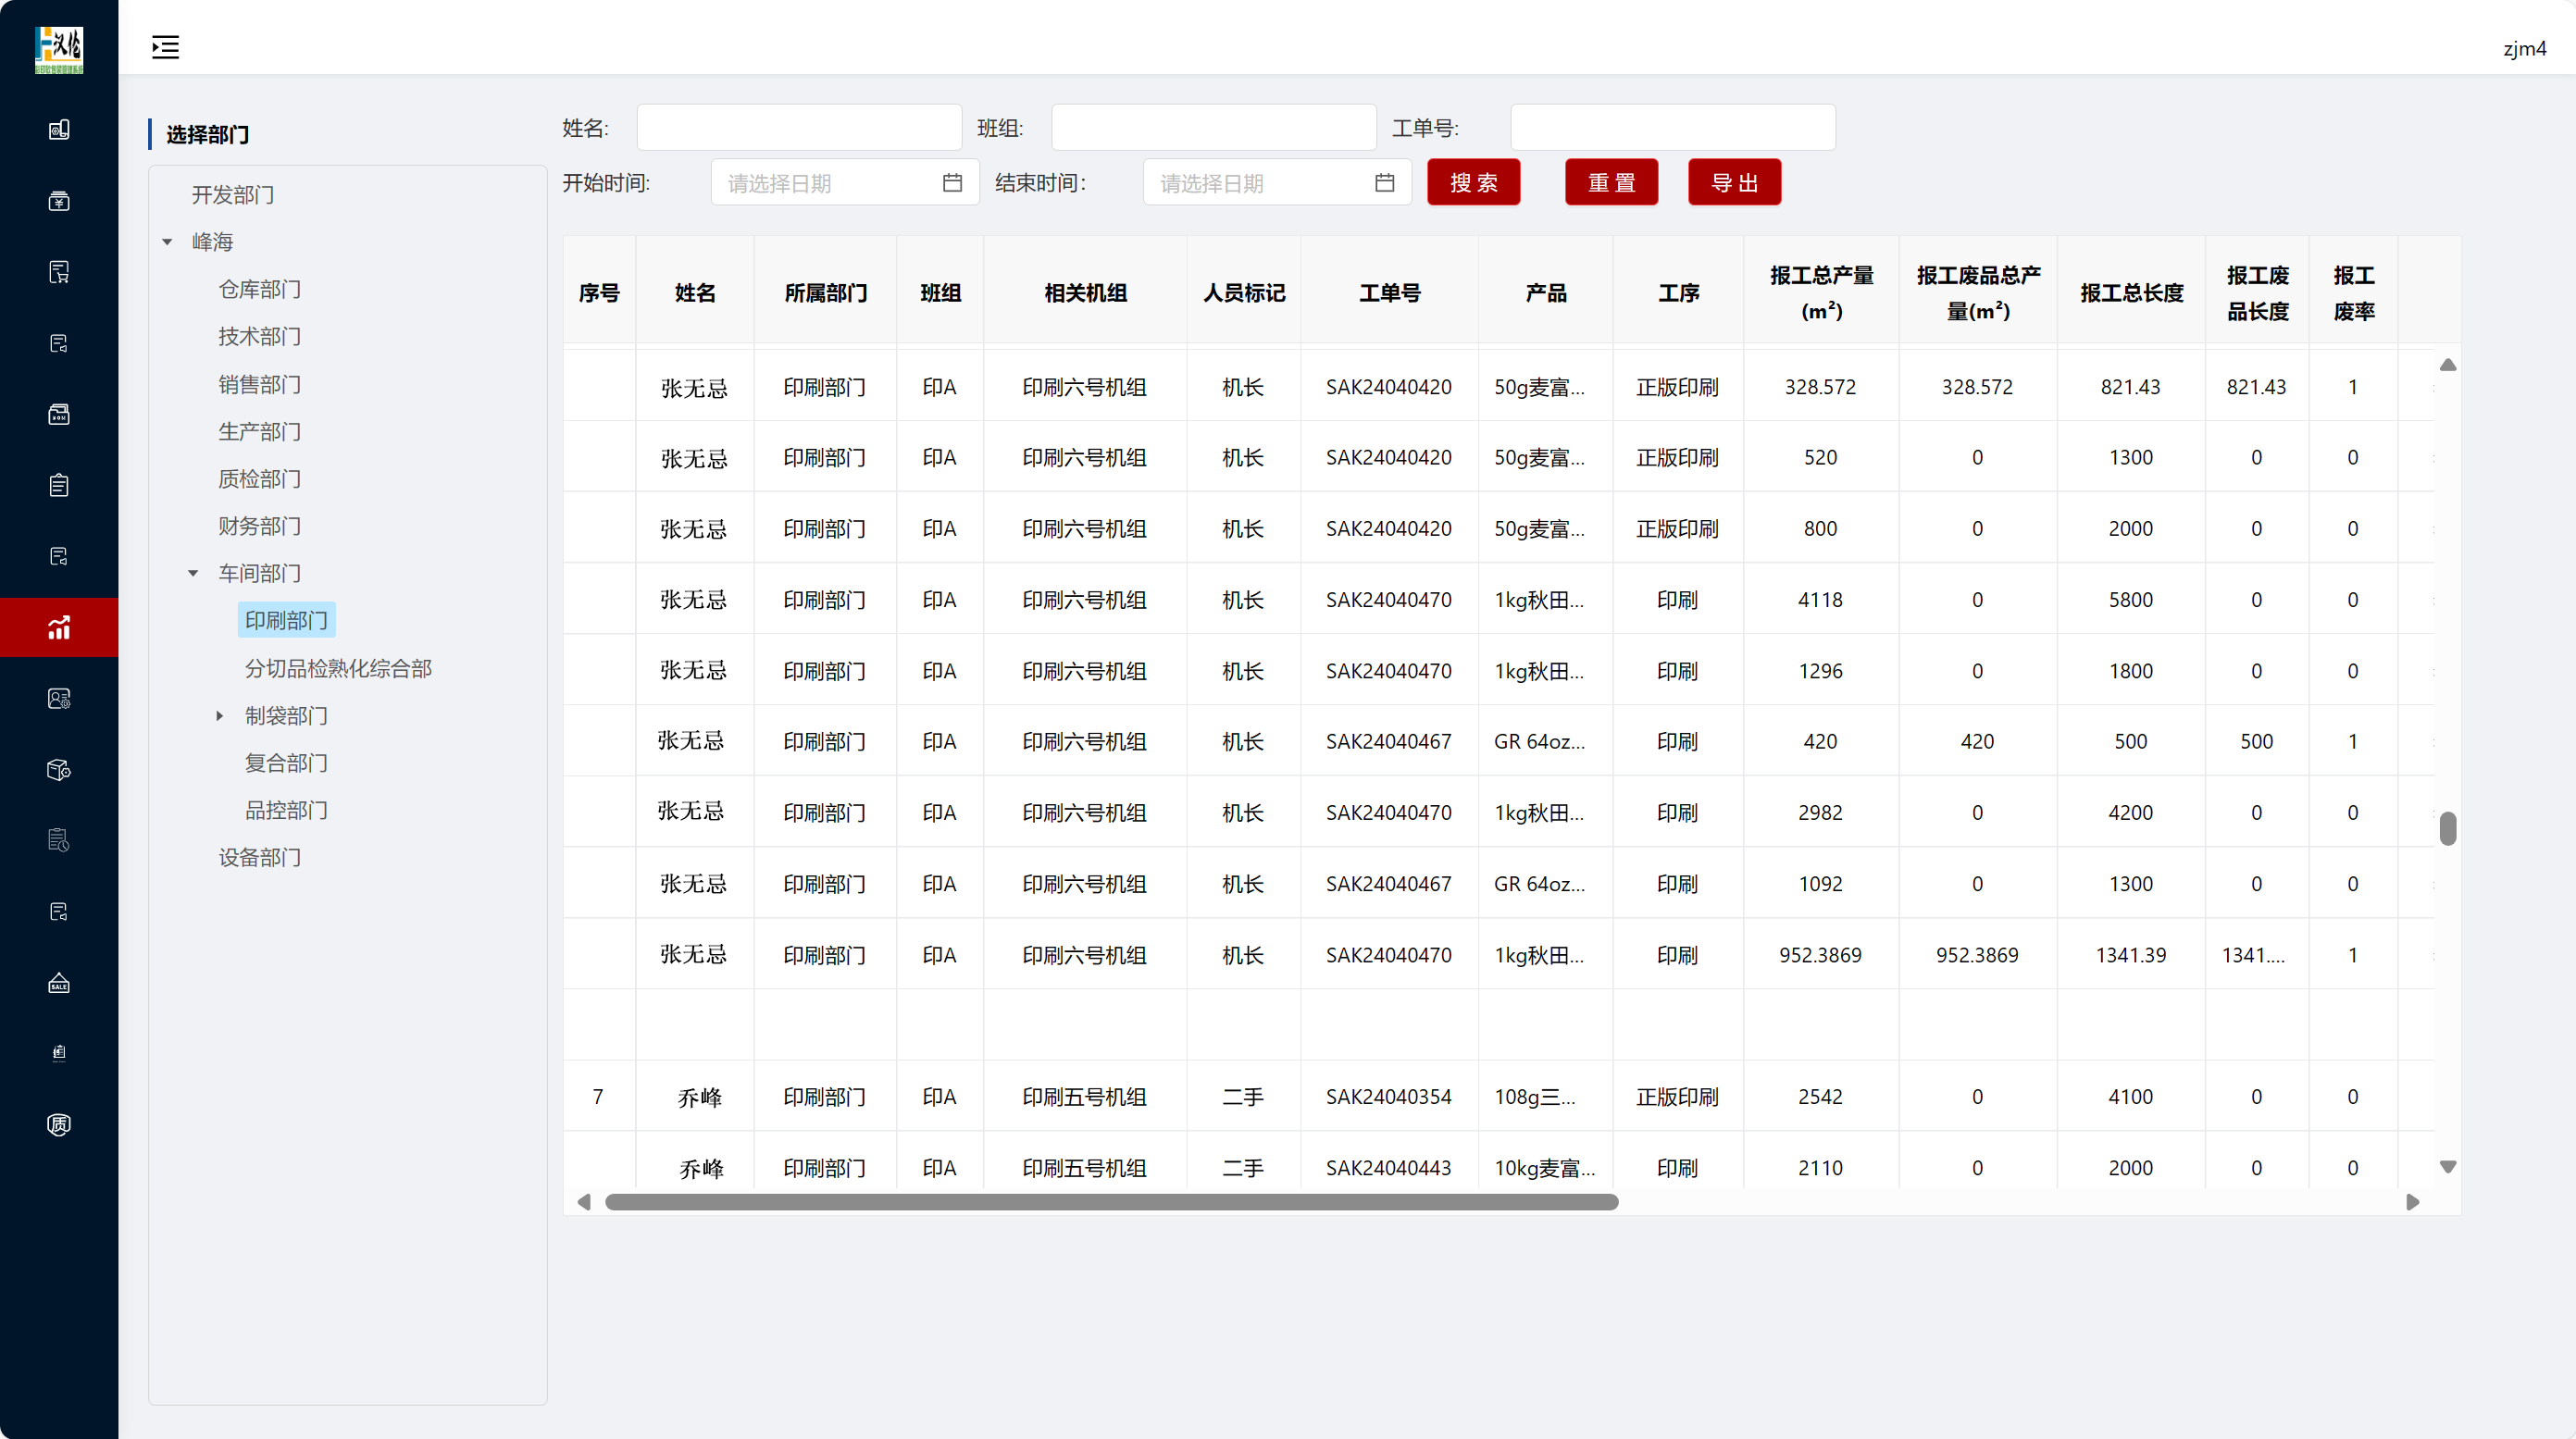Open the yen wallet sidebar icon
Image resolution: width=2576 pixels, height=1439 pixels.
[59, 201]
